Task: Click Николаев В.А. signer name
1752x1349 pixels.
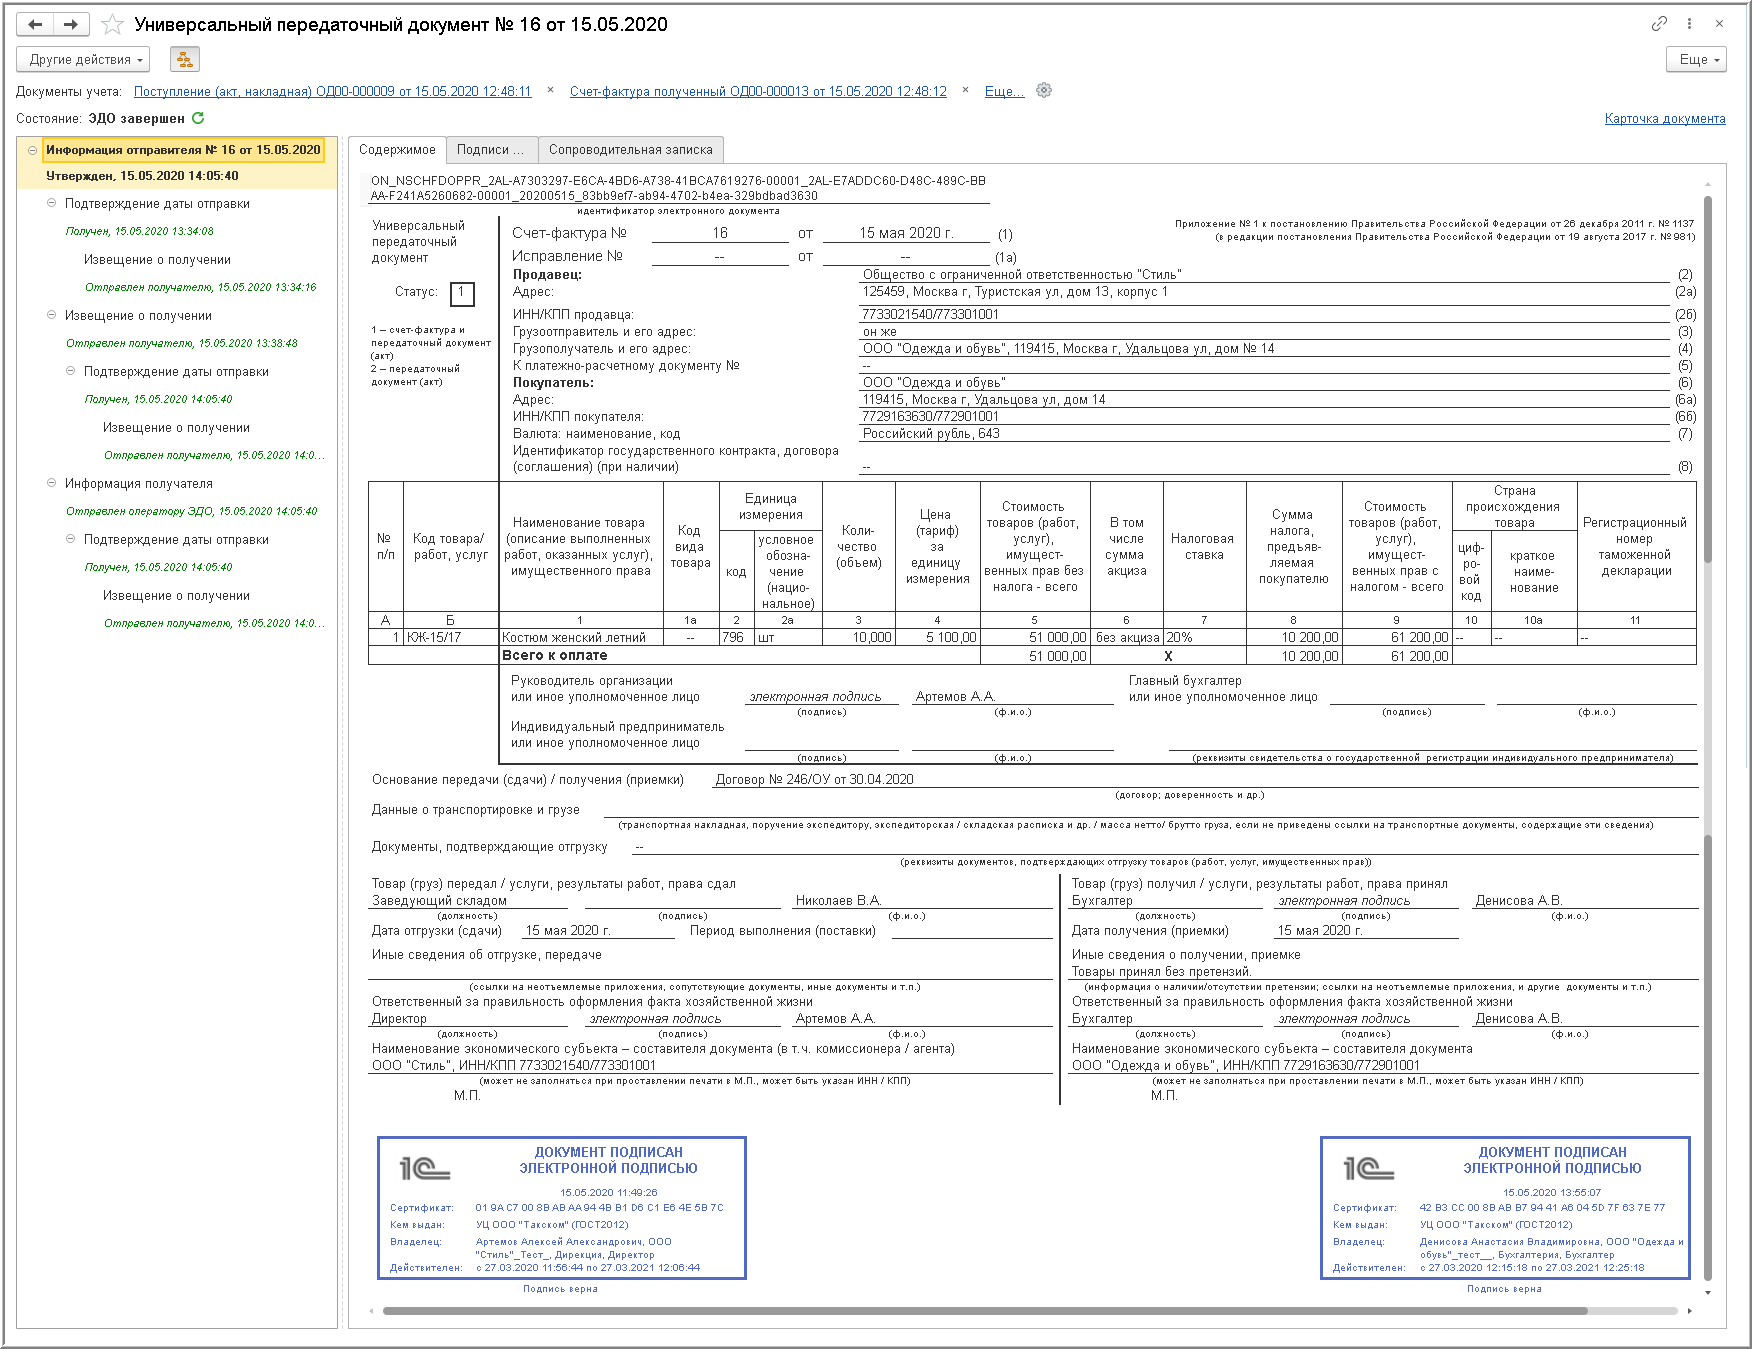Action: (x=838, y=900)
